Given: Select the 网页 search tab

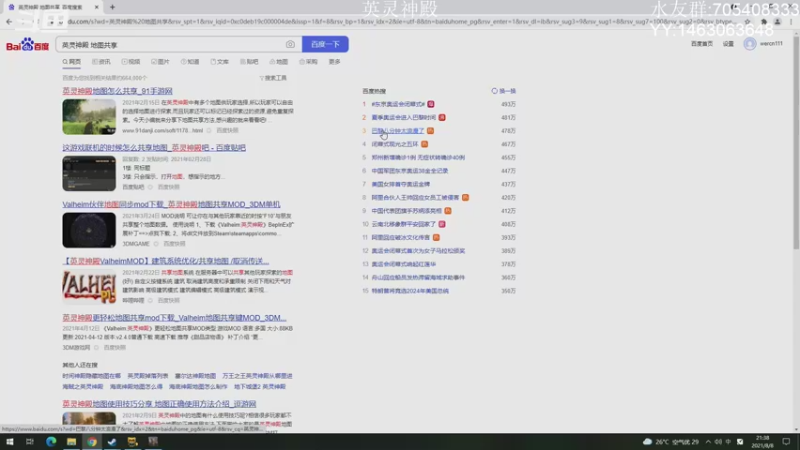Looking at the screenshot, I should pyautogui.click(x=72, y=62).
